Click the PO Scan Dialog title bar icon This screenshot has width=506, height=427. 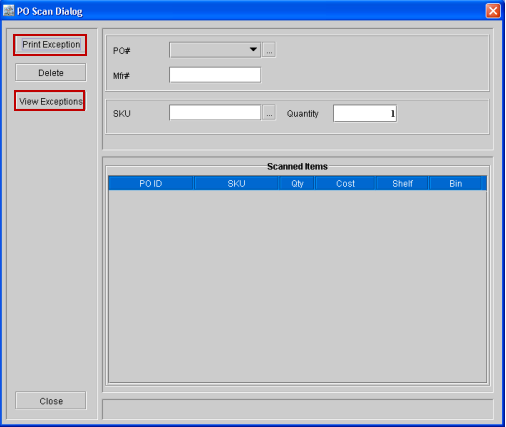pos(9,11)
